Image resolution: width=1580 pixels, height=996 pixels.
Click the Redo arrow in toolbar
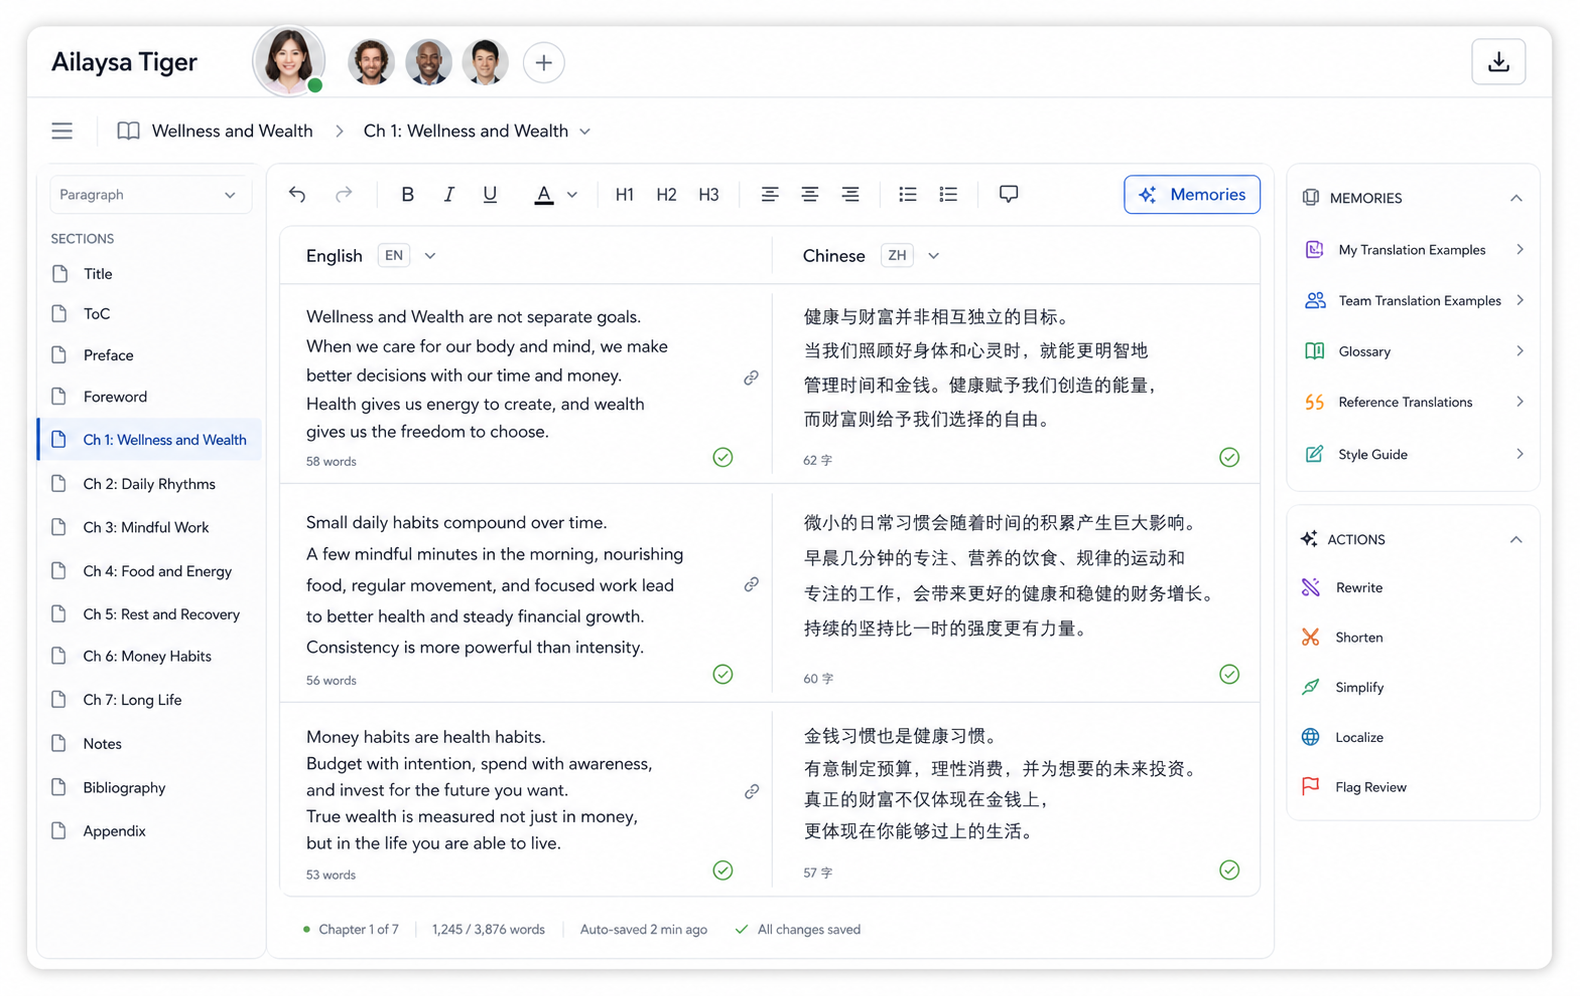(x=343, y=194)
